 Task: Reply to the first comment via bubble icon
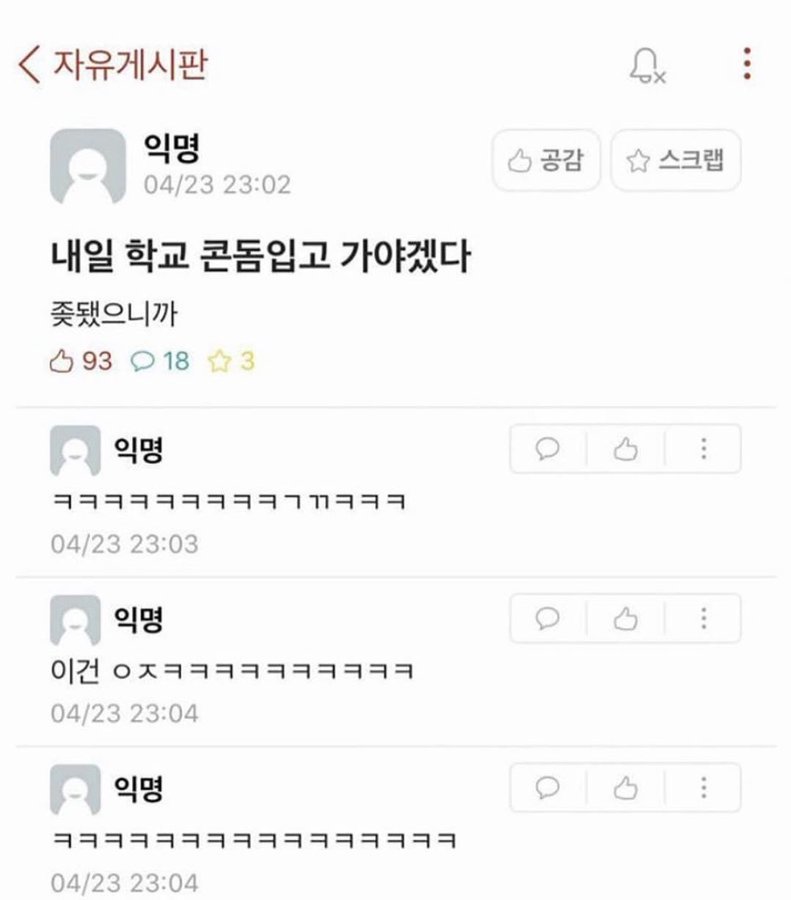pyautogui.click(x=548, y=449)
